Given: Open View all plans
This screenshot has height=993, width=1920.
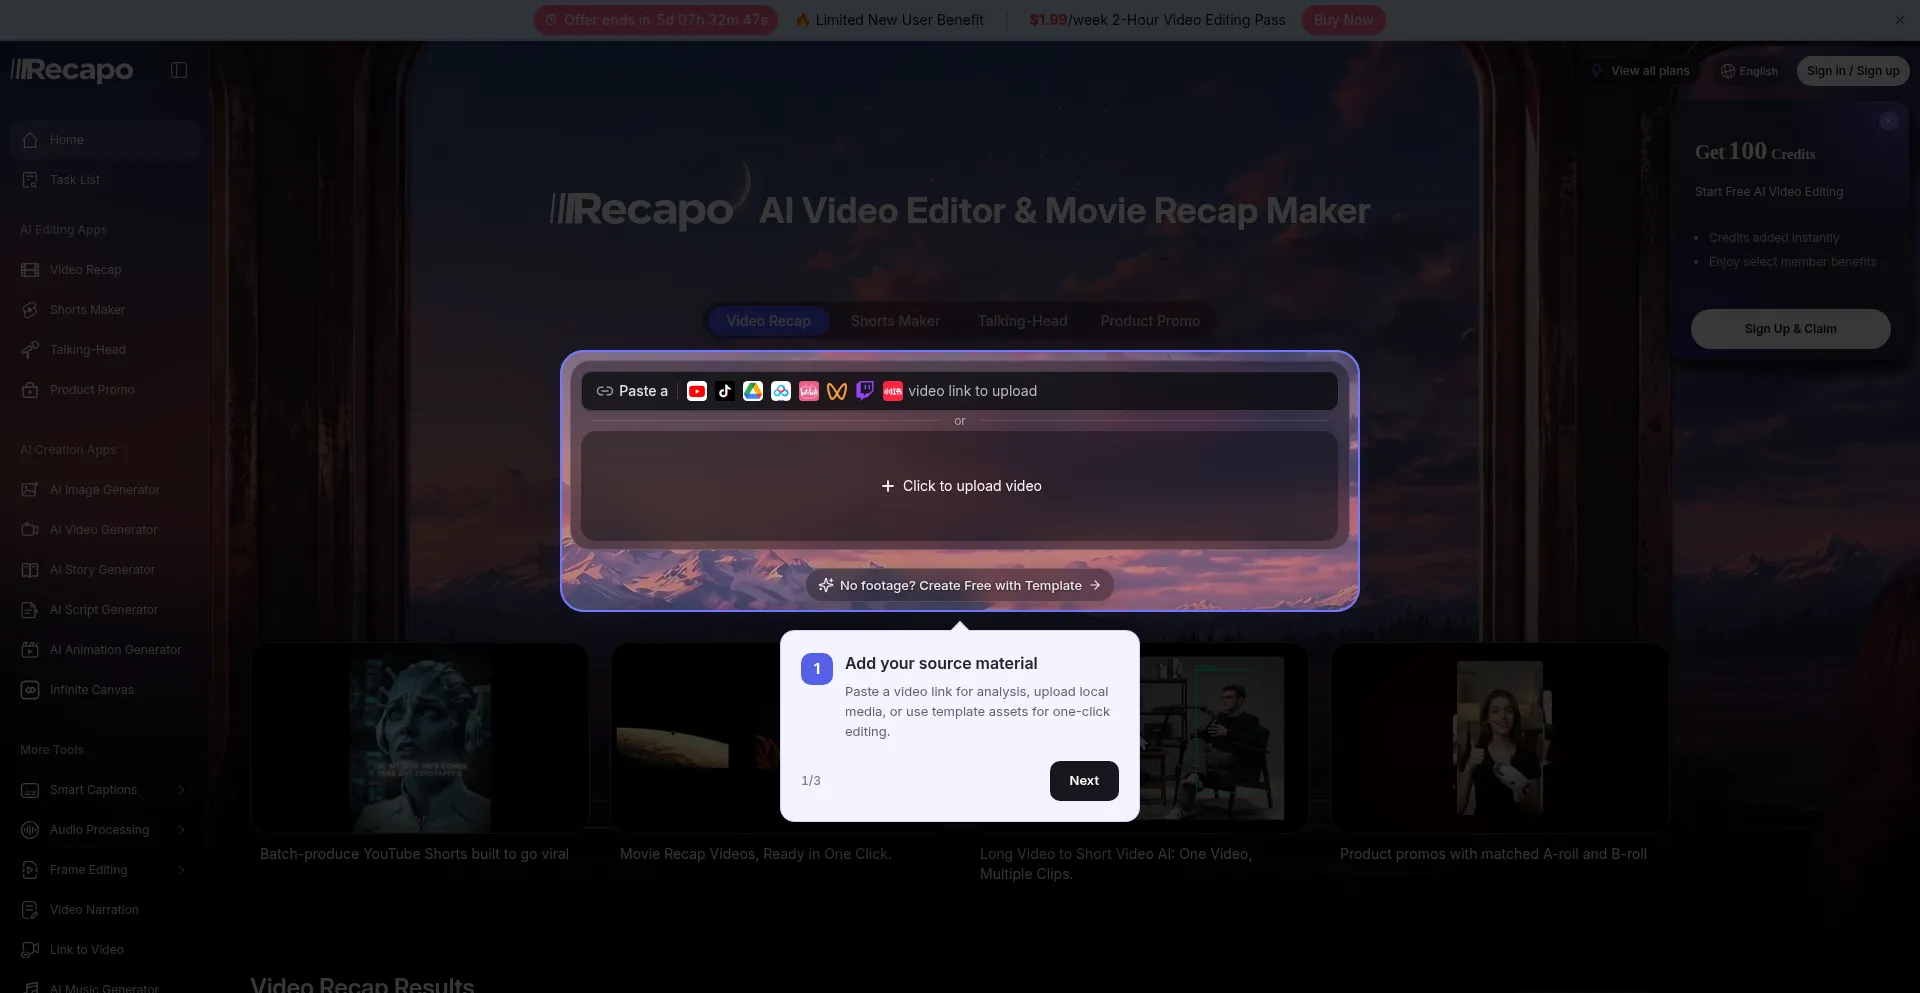Looking at the screenshot, I should (1641, 71).
